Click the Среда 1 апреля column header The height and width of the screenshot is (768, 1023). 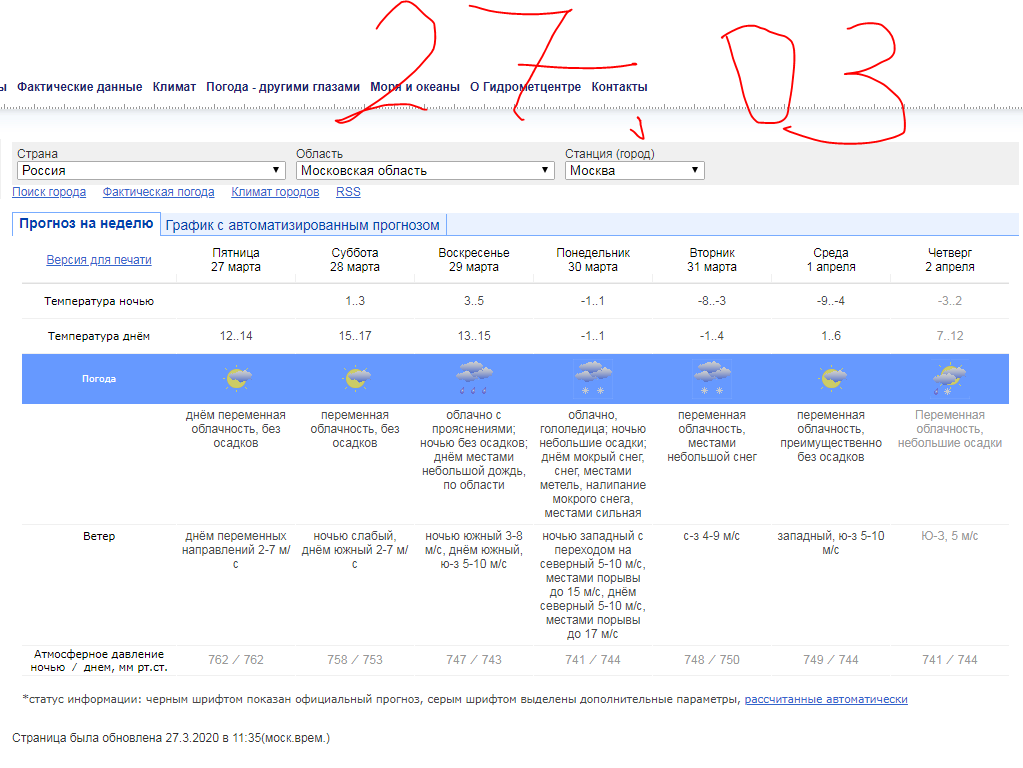(x=831, y=260)
